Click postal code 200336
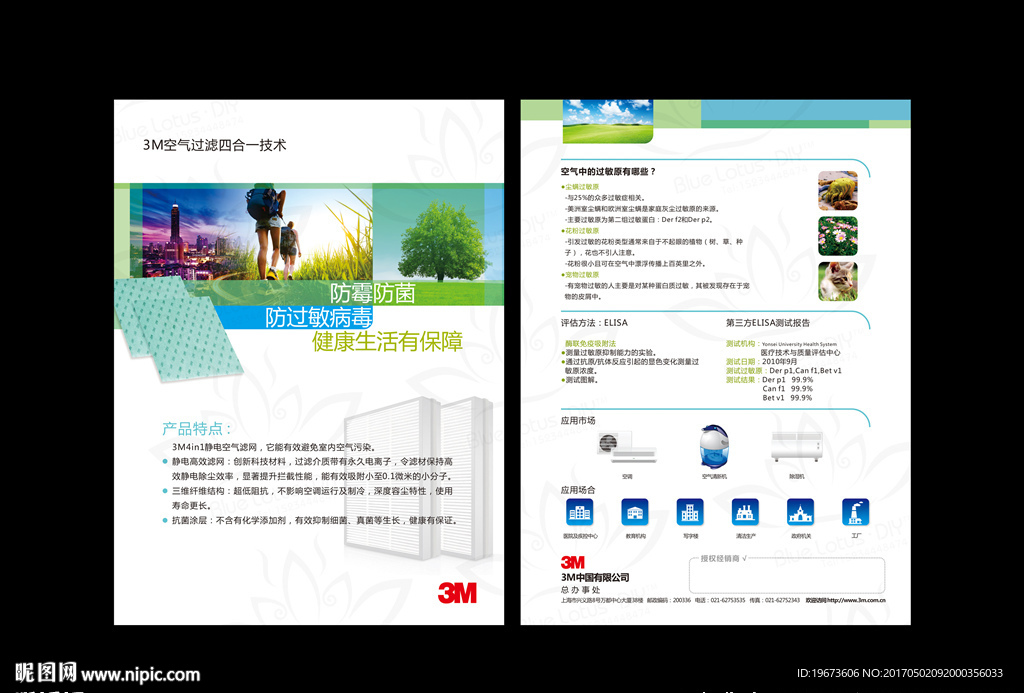The image size is (1024, 693). pyautogui.click(x=682, y=600)
